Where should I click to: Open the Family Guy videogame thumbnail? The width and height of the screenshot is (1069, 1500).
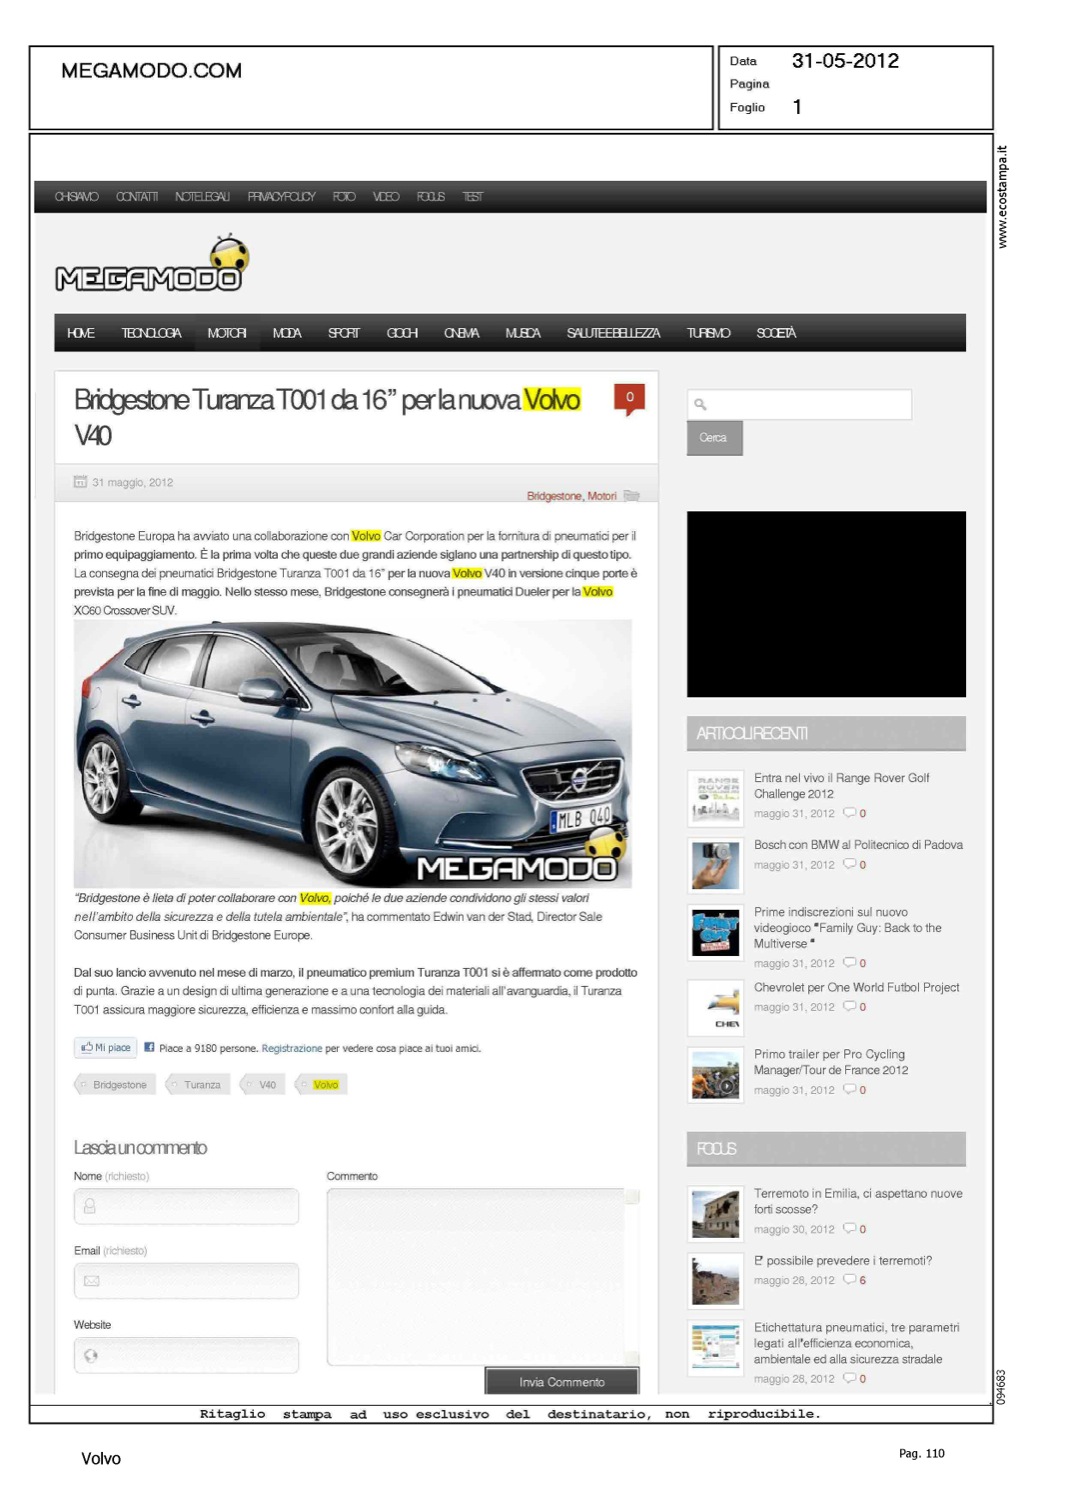[x=715, y=932]
